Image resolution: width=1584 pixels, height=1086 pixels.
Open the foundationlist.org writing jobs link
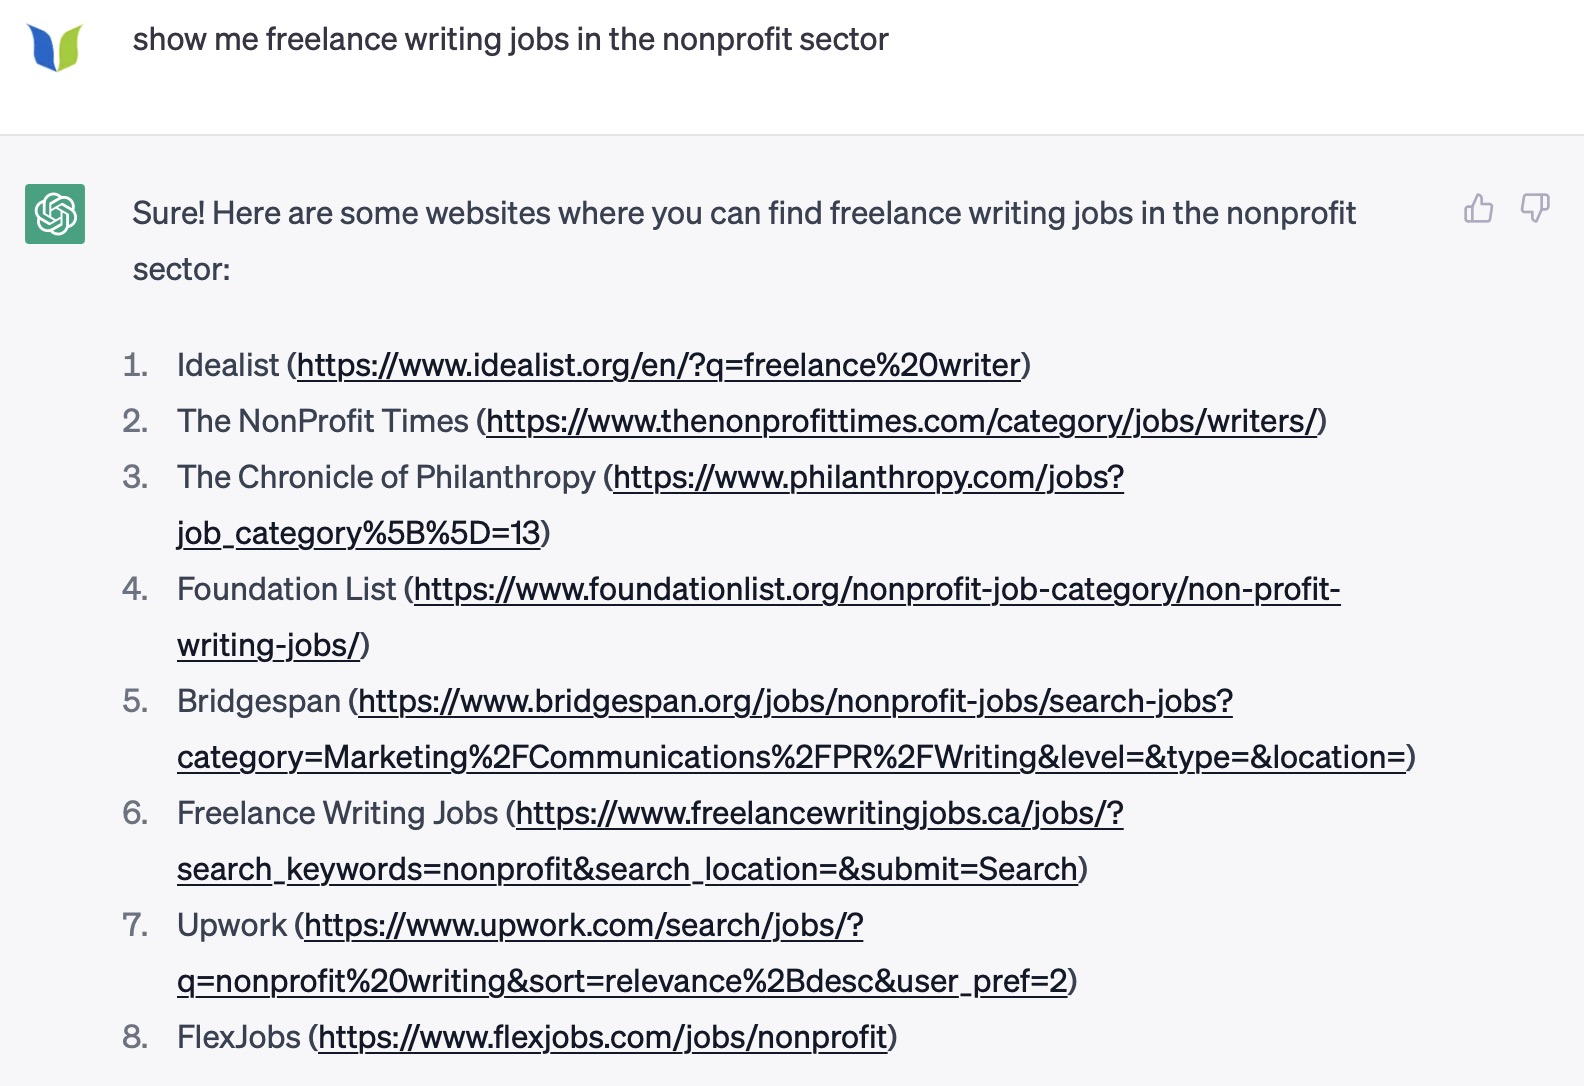(x=876, y=589)
